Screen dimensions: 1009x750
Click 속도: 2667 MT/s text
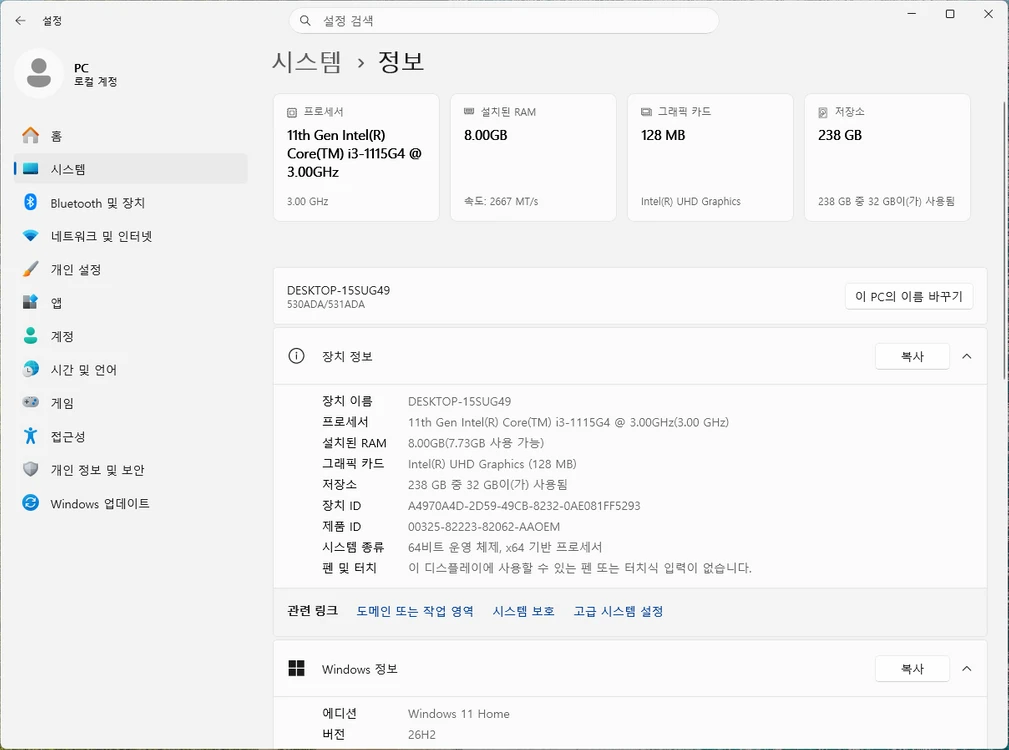501,201
